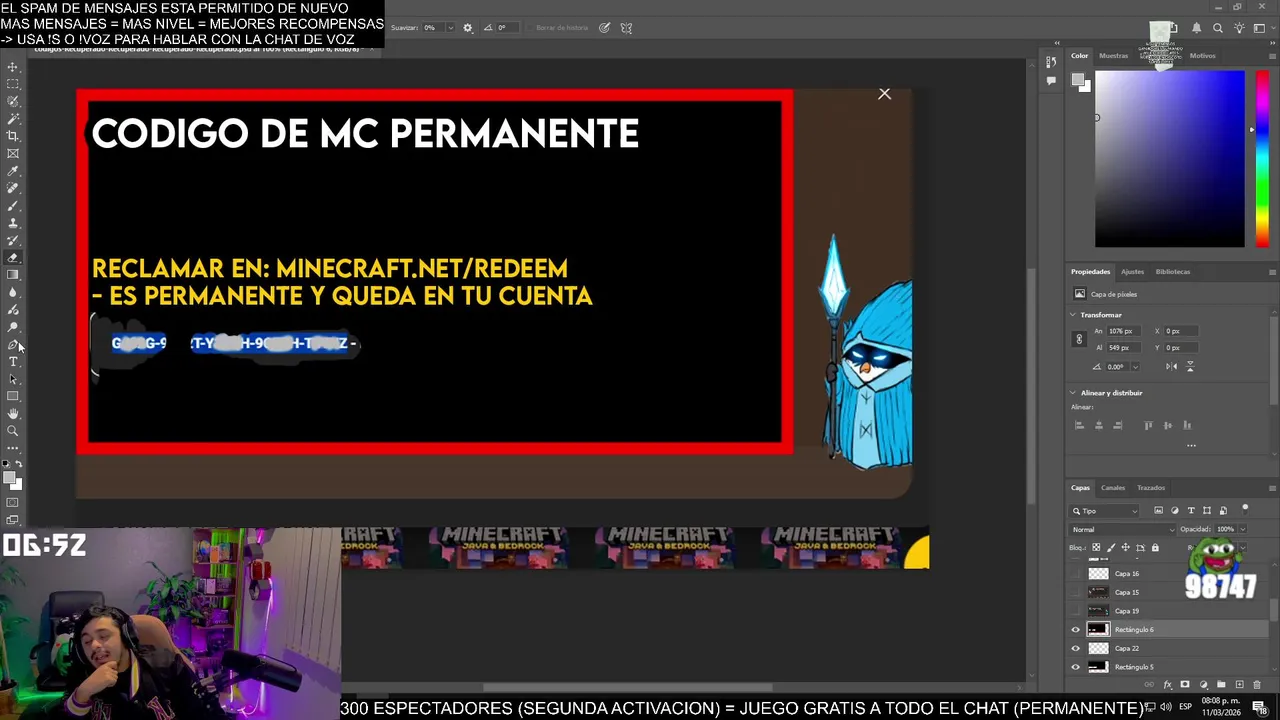
Task: Open the Capas panel menu
Action: (1272, 488)
